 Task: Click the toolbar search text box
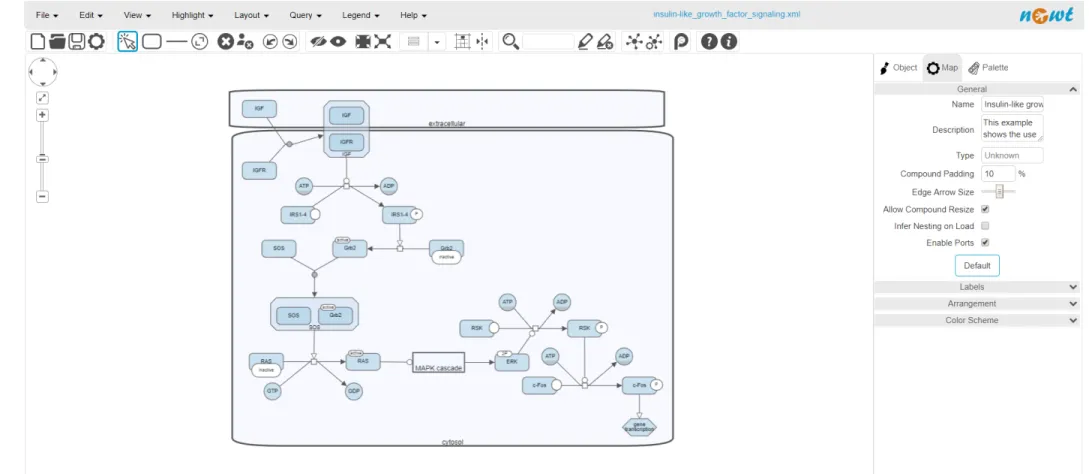(548, 42)
